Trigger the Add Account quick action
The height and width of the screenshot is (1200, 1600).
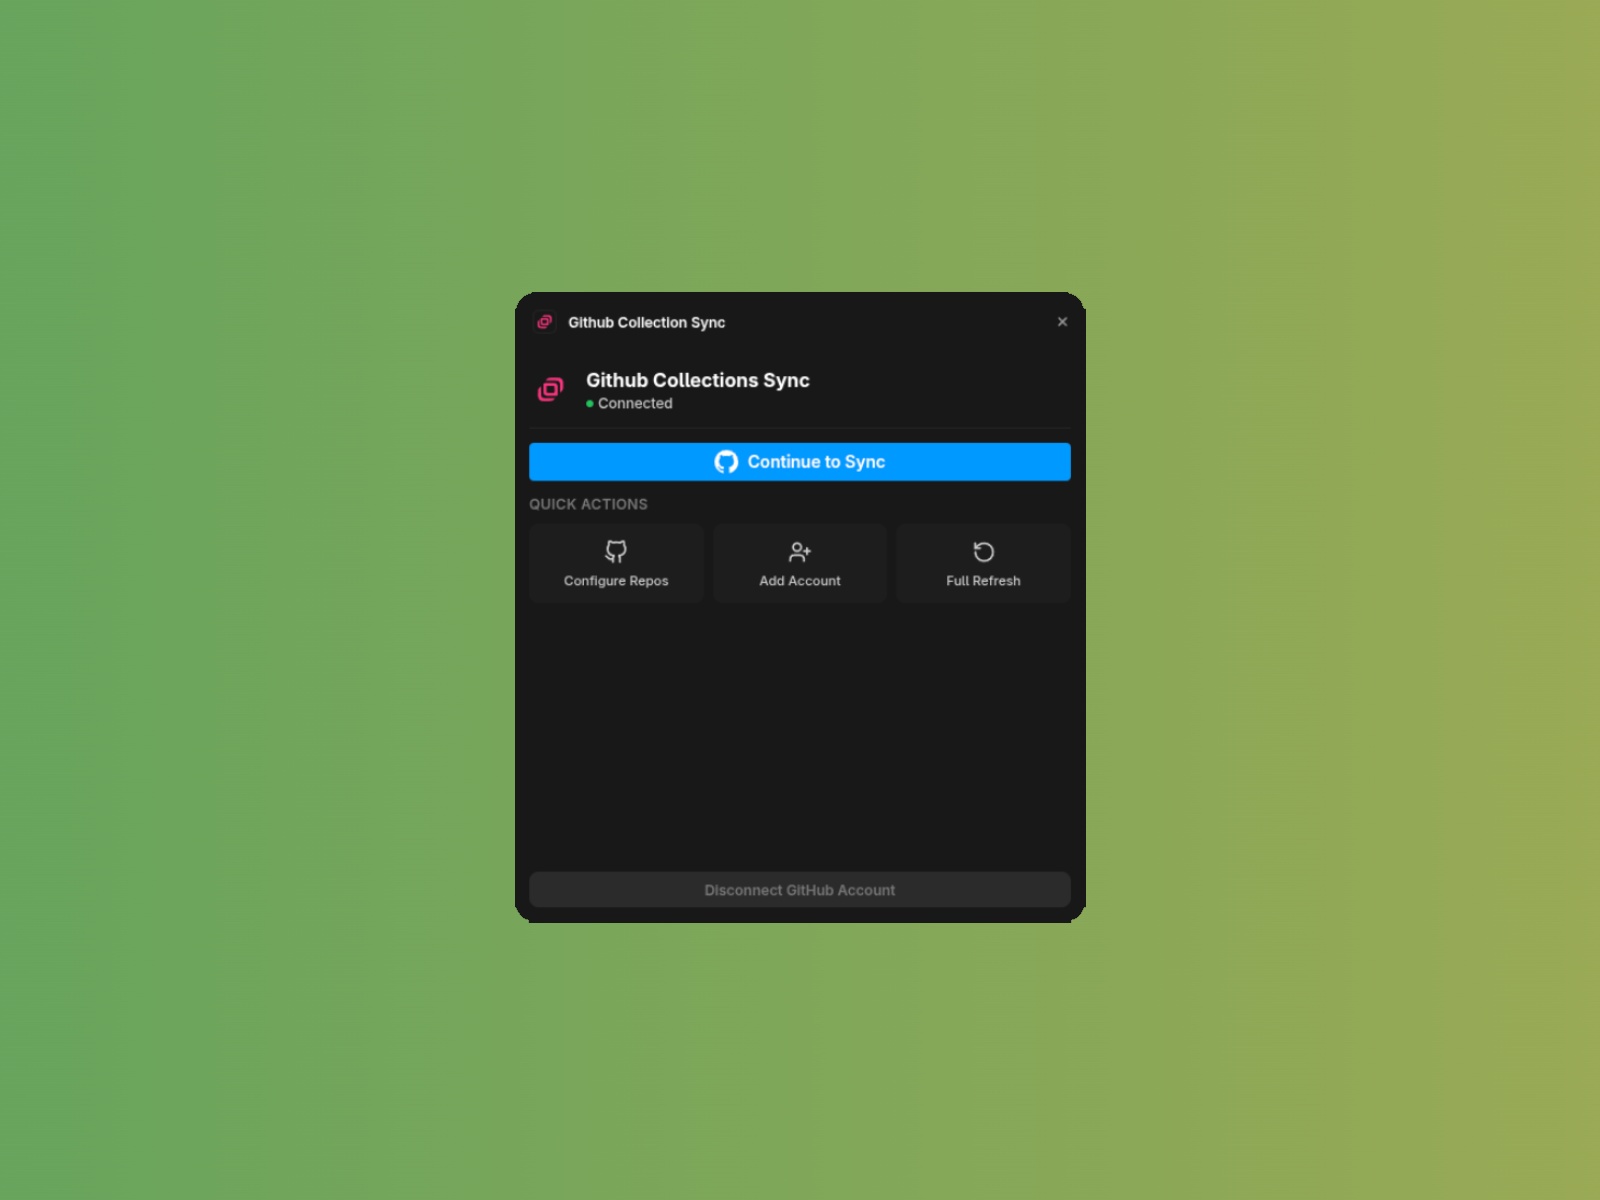pyautogui.click(x=799, y=563)
